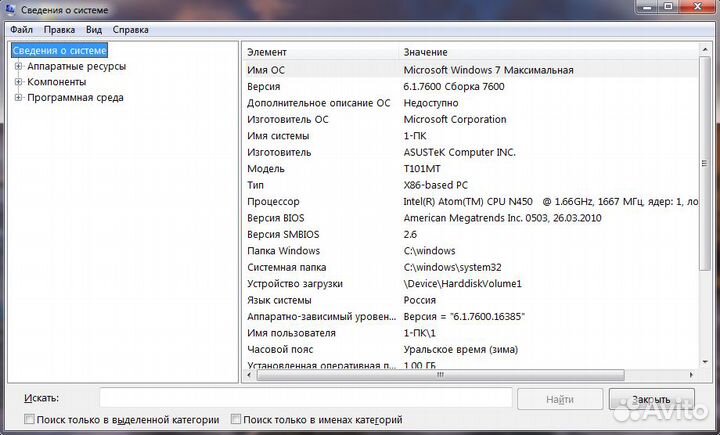Maximize the Сведения о системе window
This screenshot has width=720, height=435.
(668, 6)
